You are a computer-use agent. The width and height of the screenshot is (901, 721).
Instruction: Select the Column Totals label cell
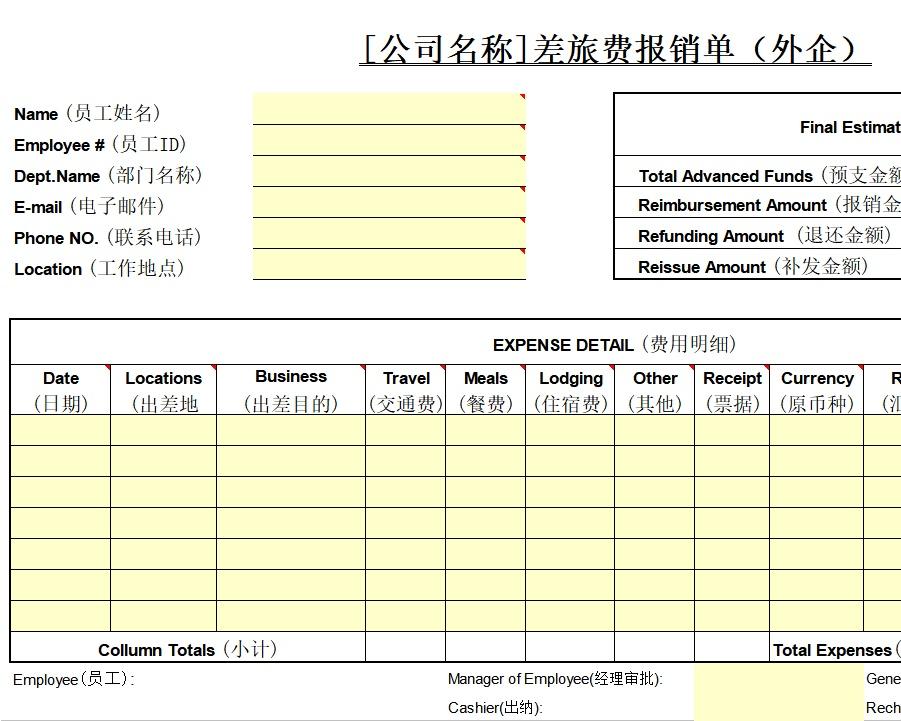187,649
